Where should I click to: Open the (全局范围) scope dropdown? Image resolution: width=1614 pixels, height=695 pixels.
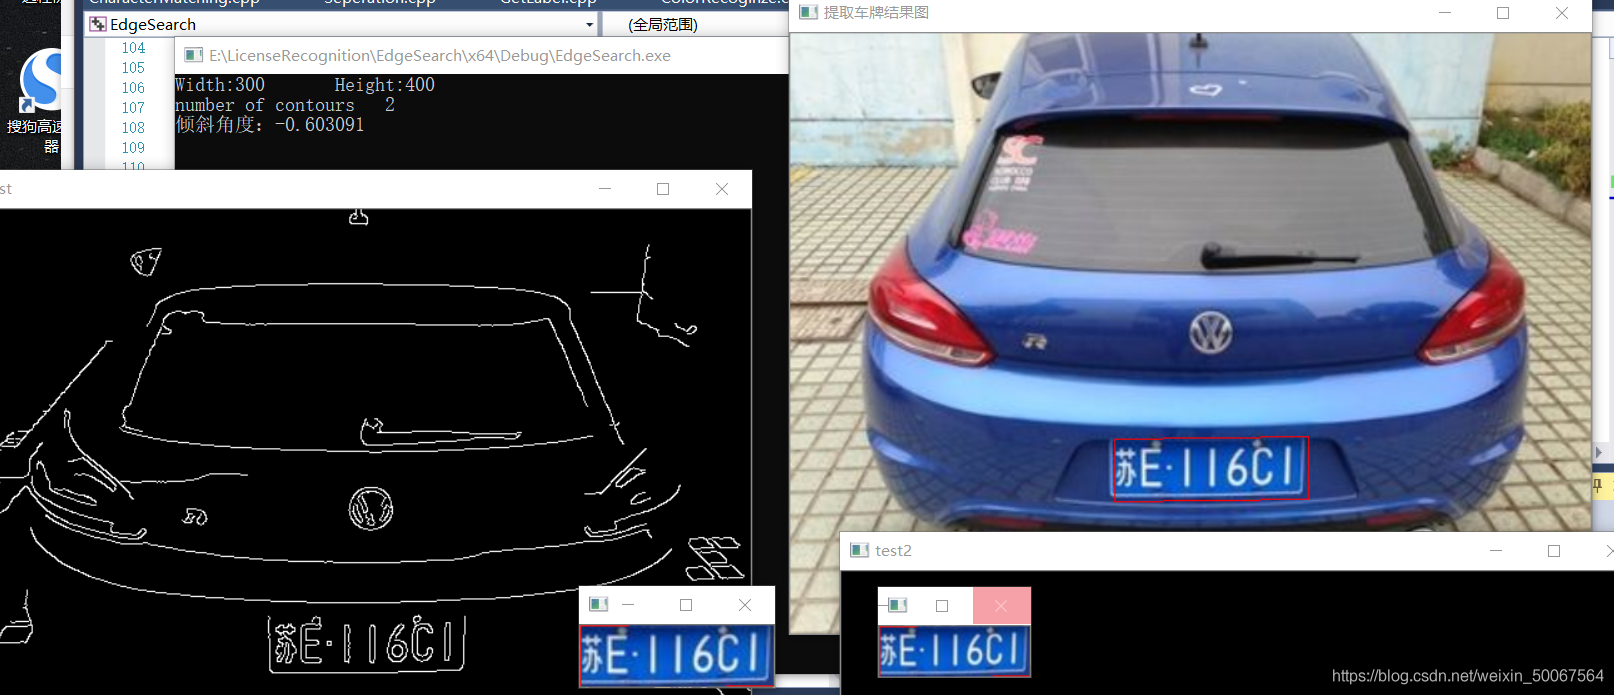coord(663,24)
